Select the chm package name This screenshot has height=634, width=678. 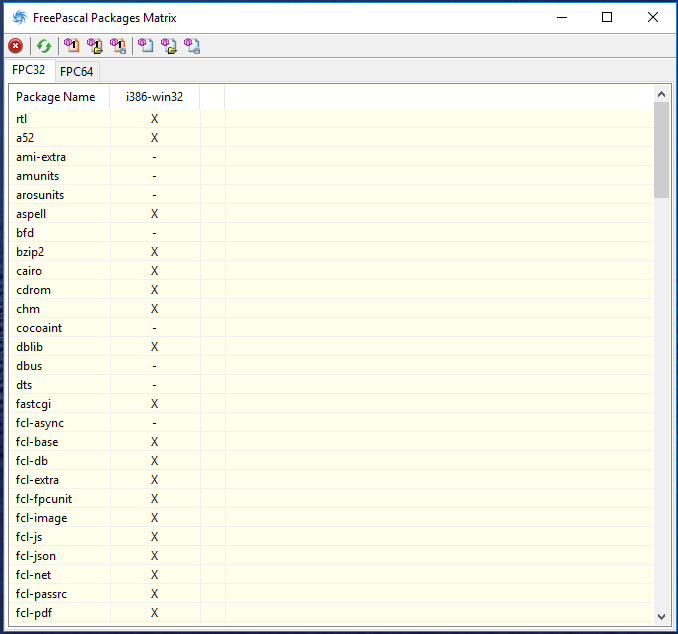pos(28,309)
